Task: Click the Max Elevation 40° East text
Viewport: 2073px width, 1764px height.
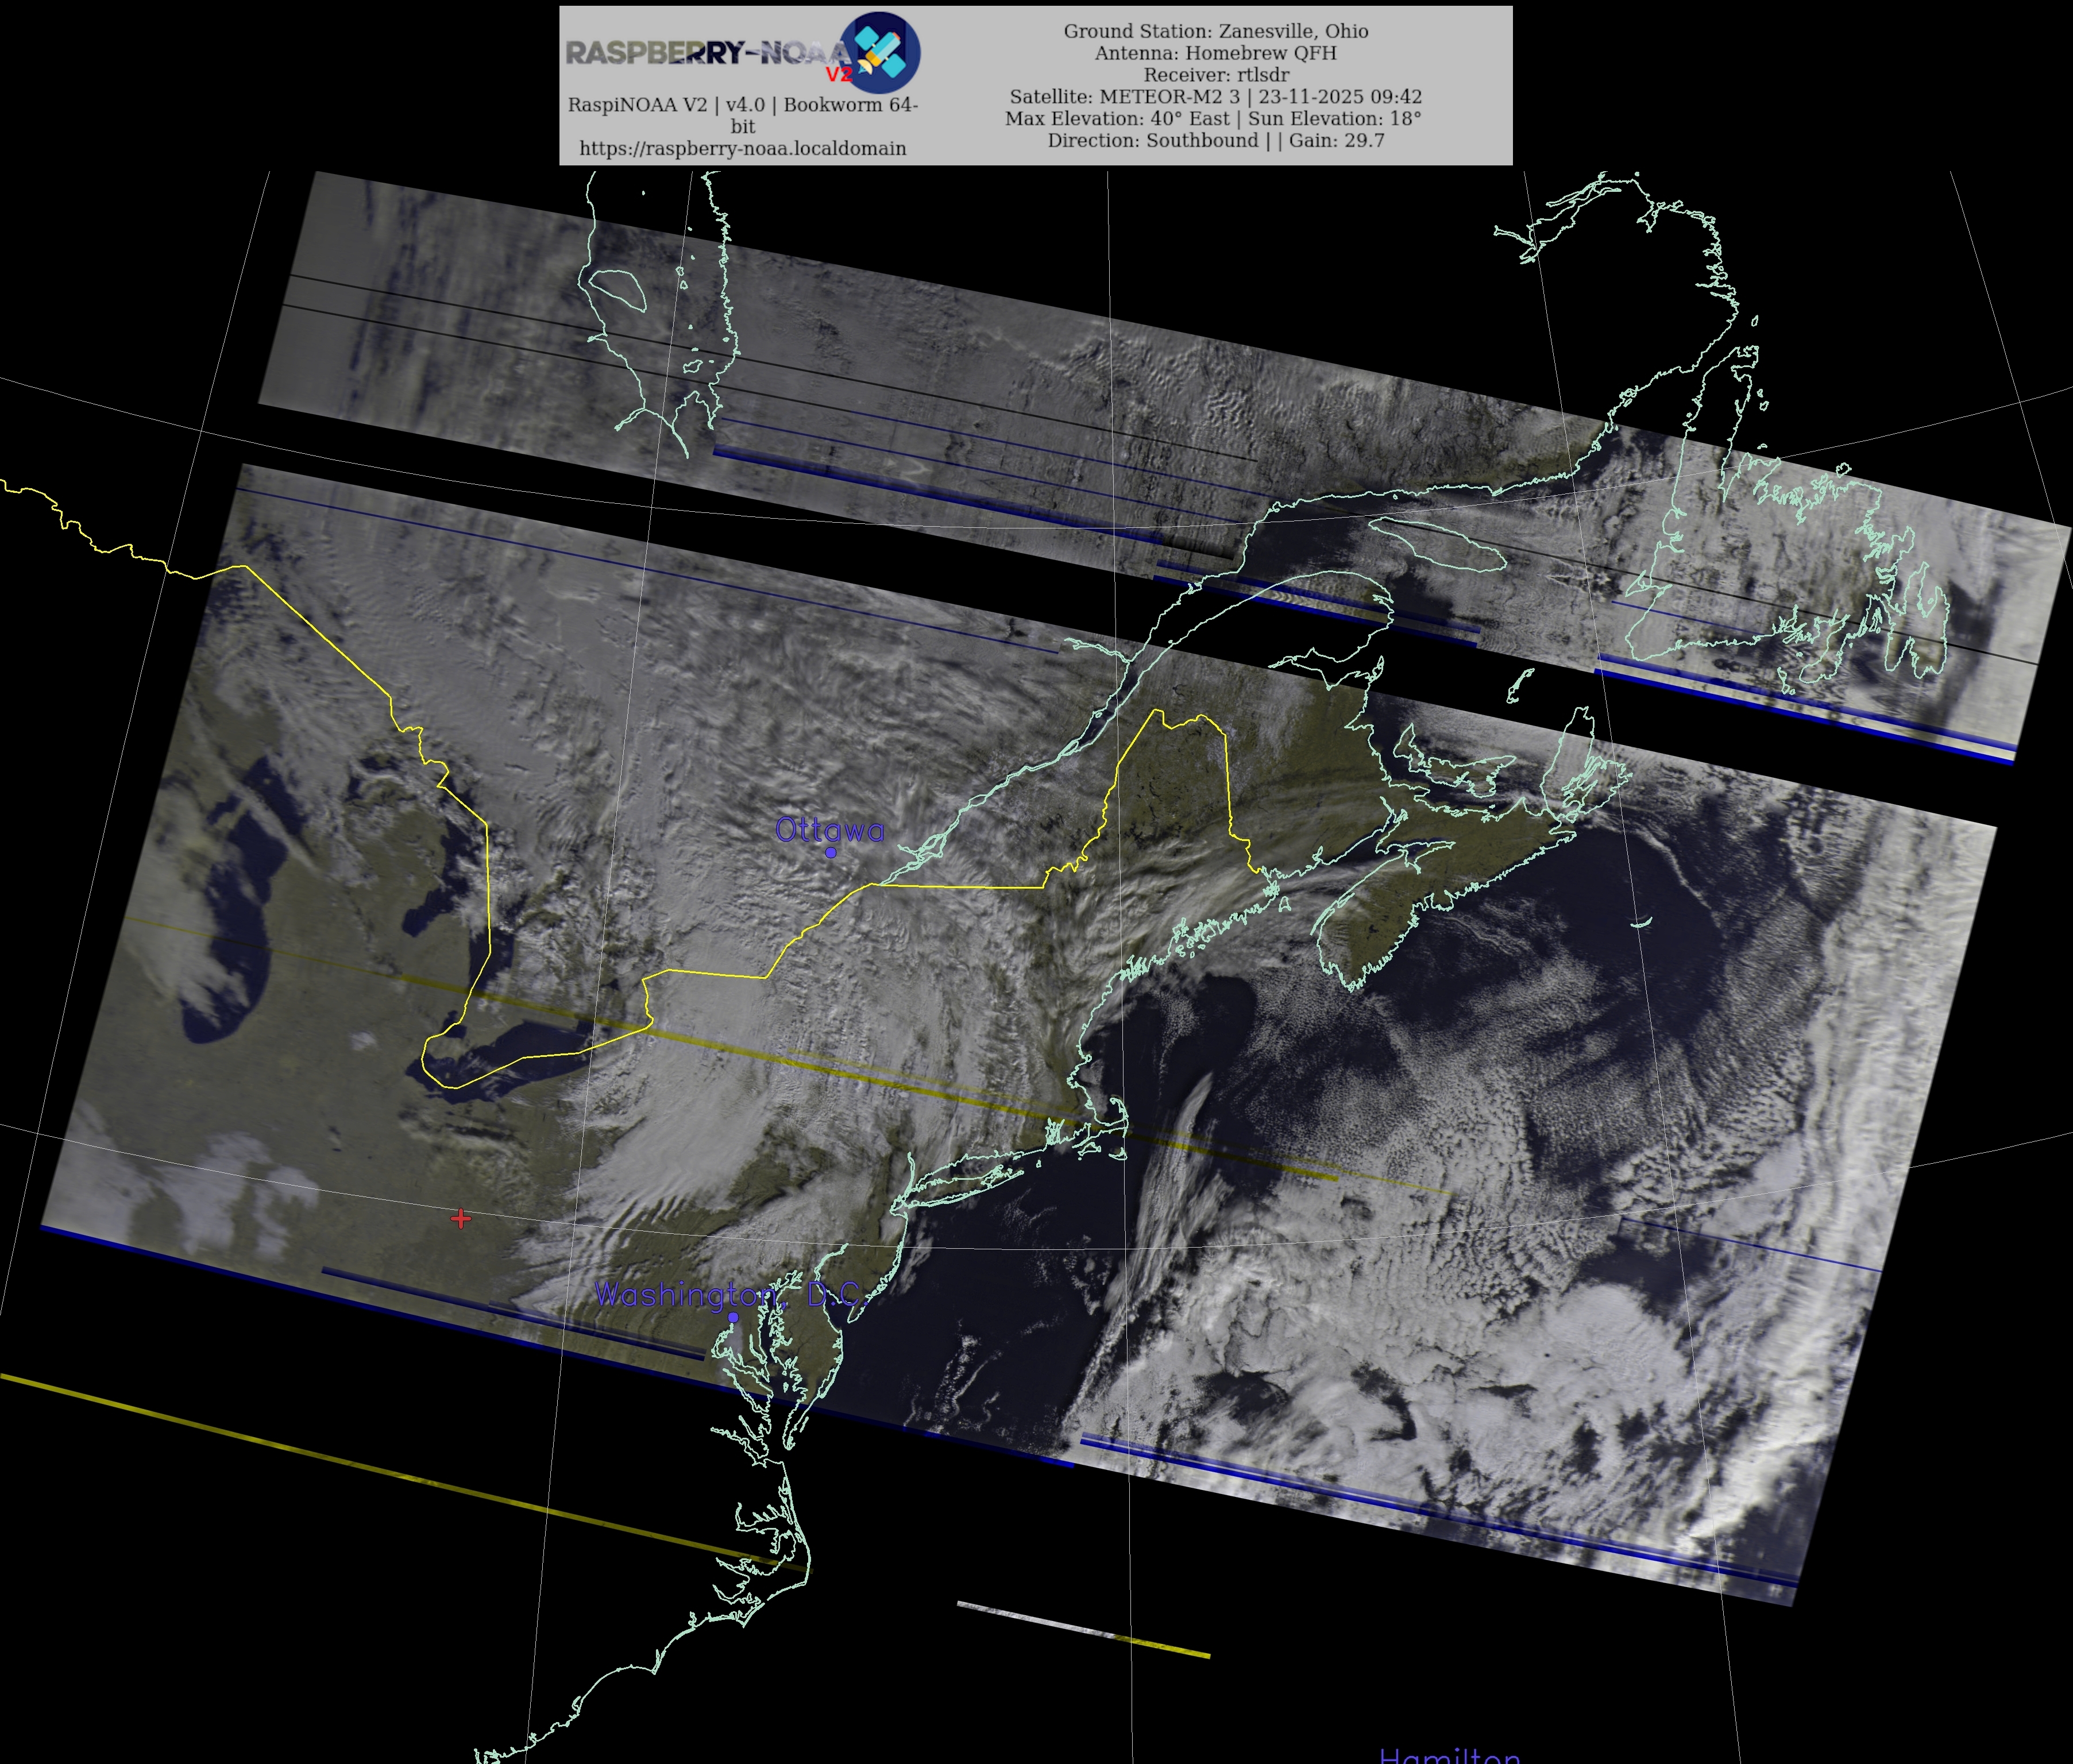Action: [1117, 119]
